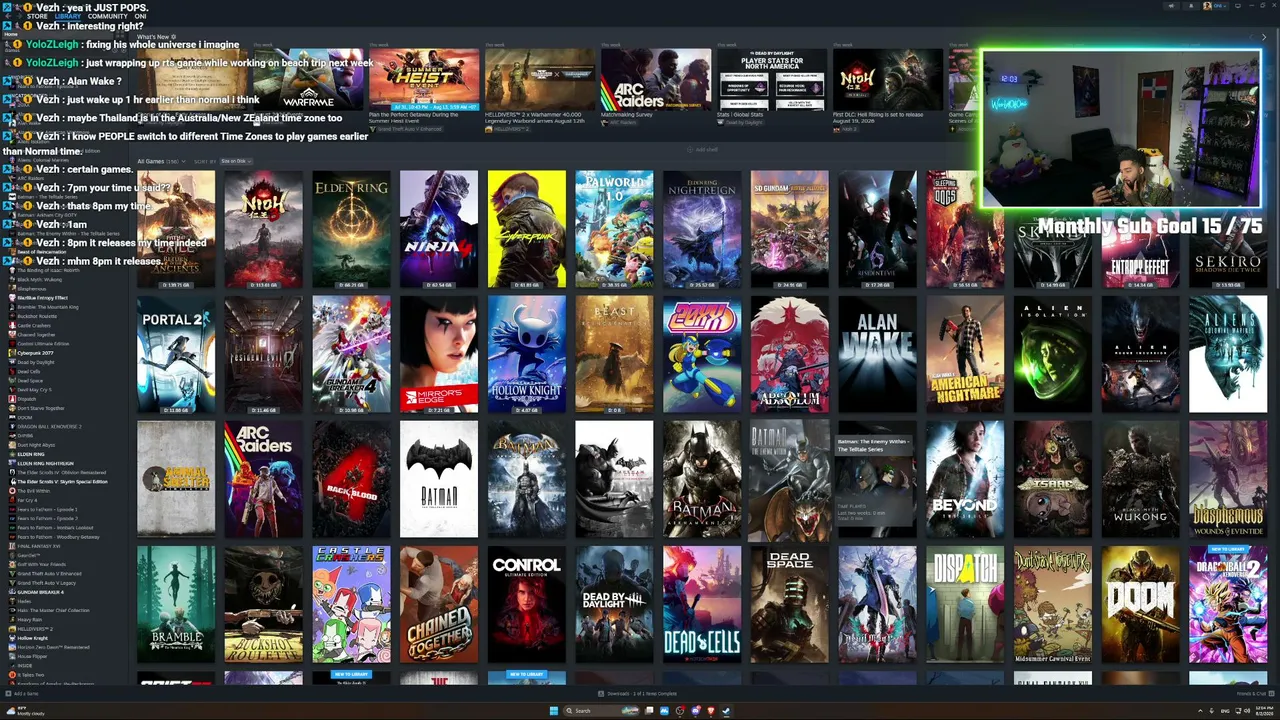This screenshot has height=720, width=1280.
Task: Open the What's New settings gear
Action: [173, 37]
